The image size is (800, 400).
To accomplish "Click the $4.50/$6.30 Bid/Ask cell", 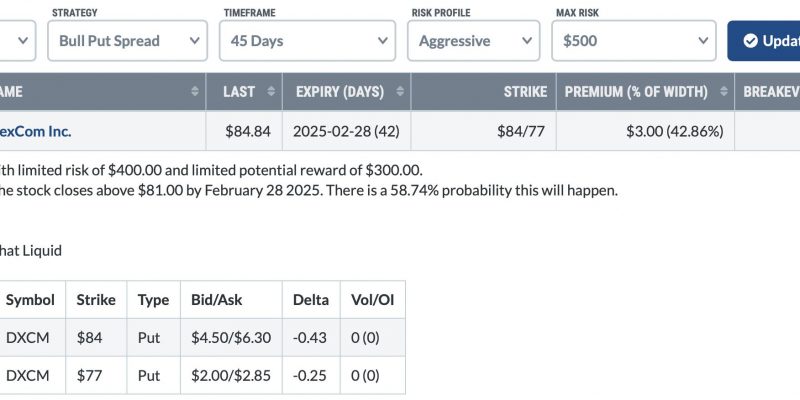I will (x=231, y=338).
